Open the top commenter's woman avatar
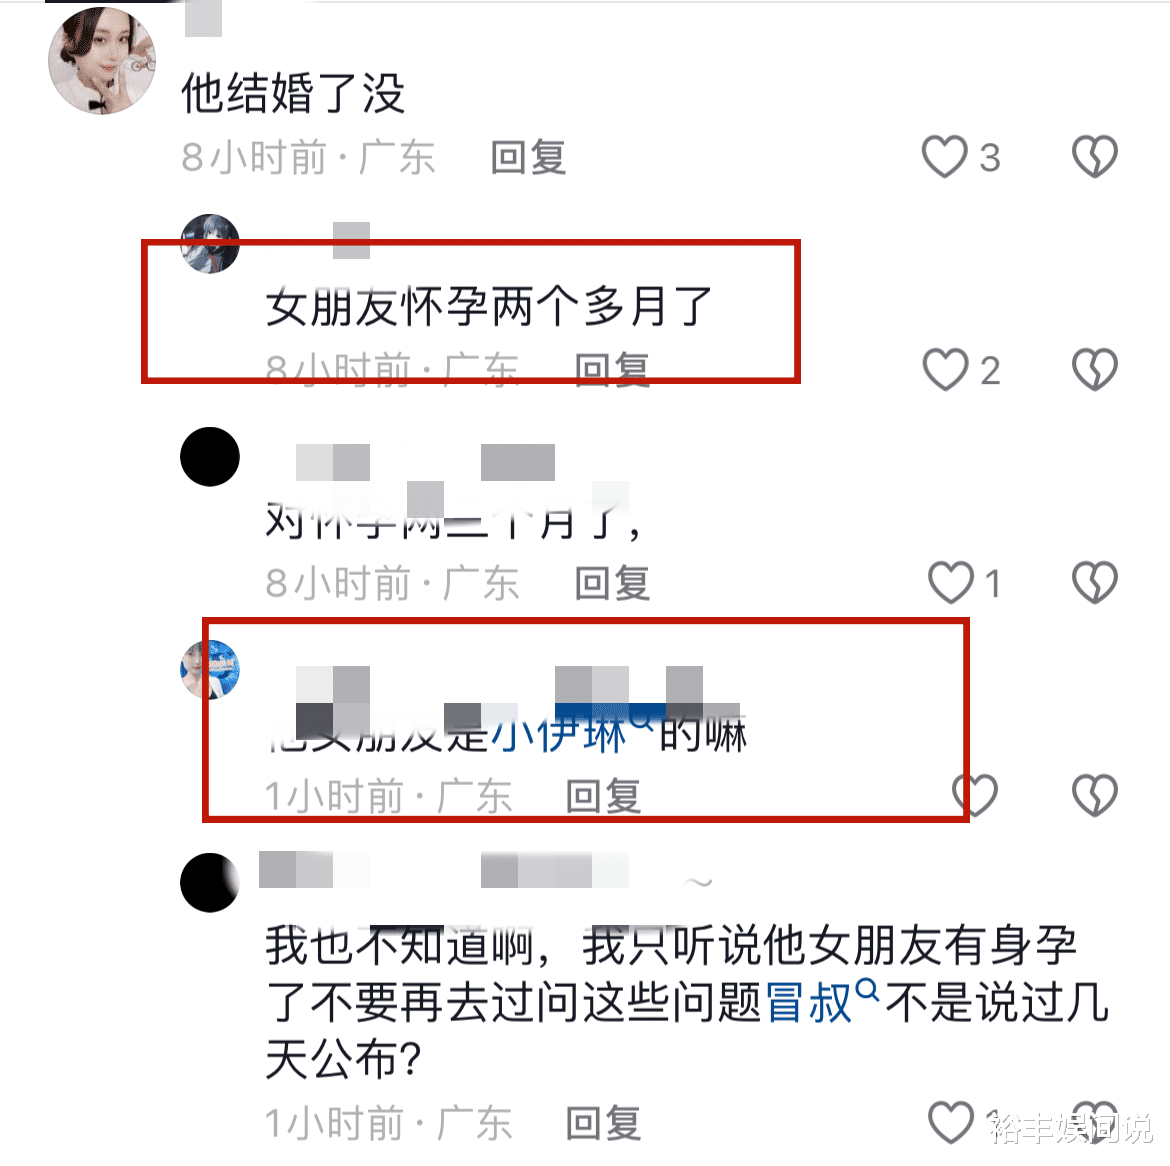The height and width of the screenshot is (1166, 1170). (102, 61)
